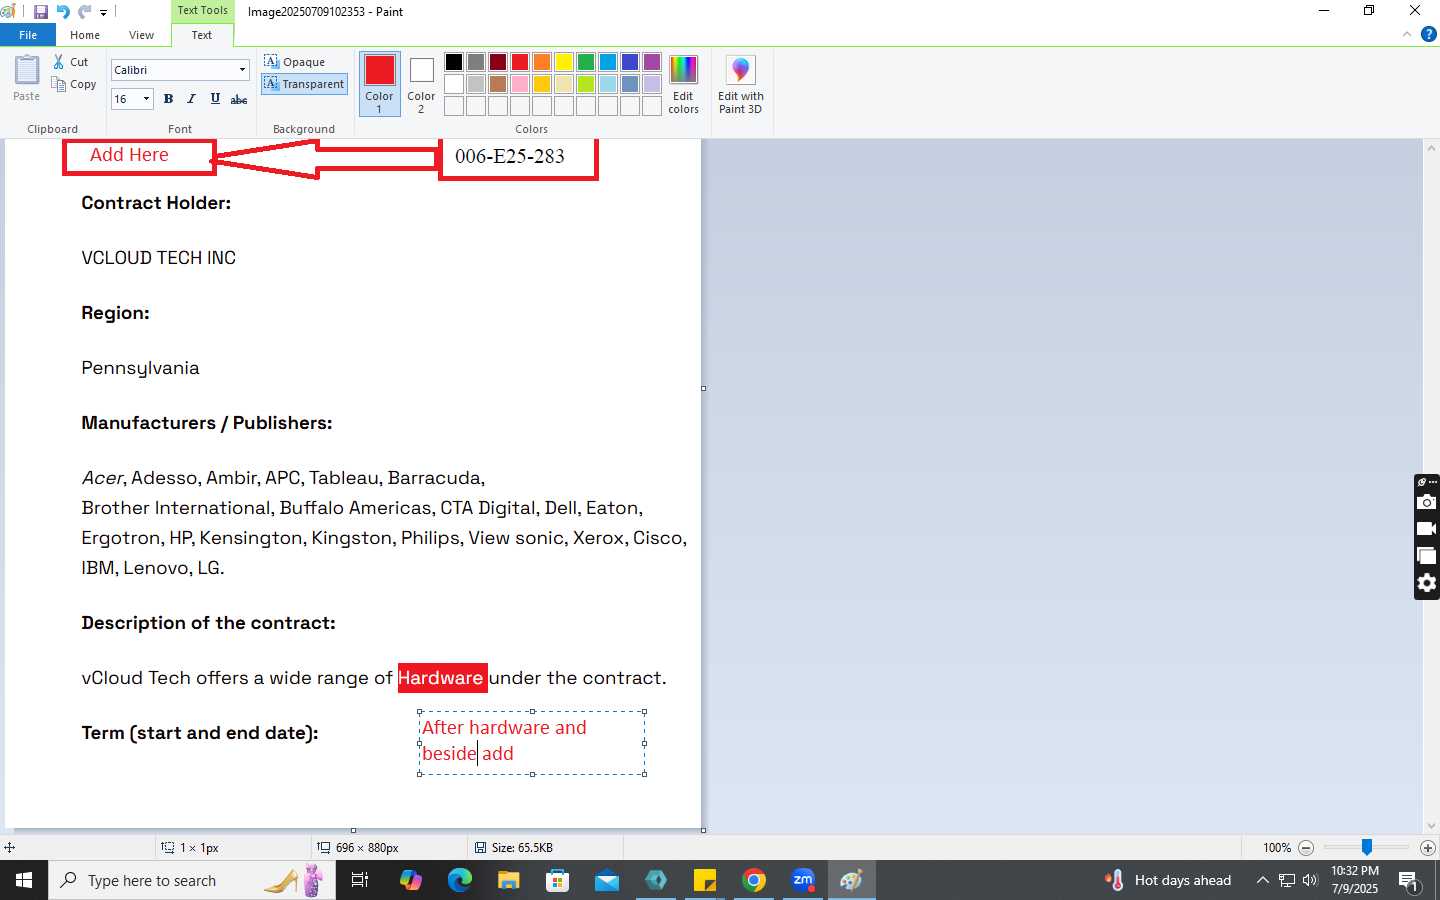Viewport: 1440px width, 900px height.
Task: Click the vertical scrollbar up arrow
Action: pos(1431,148)
